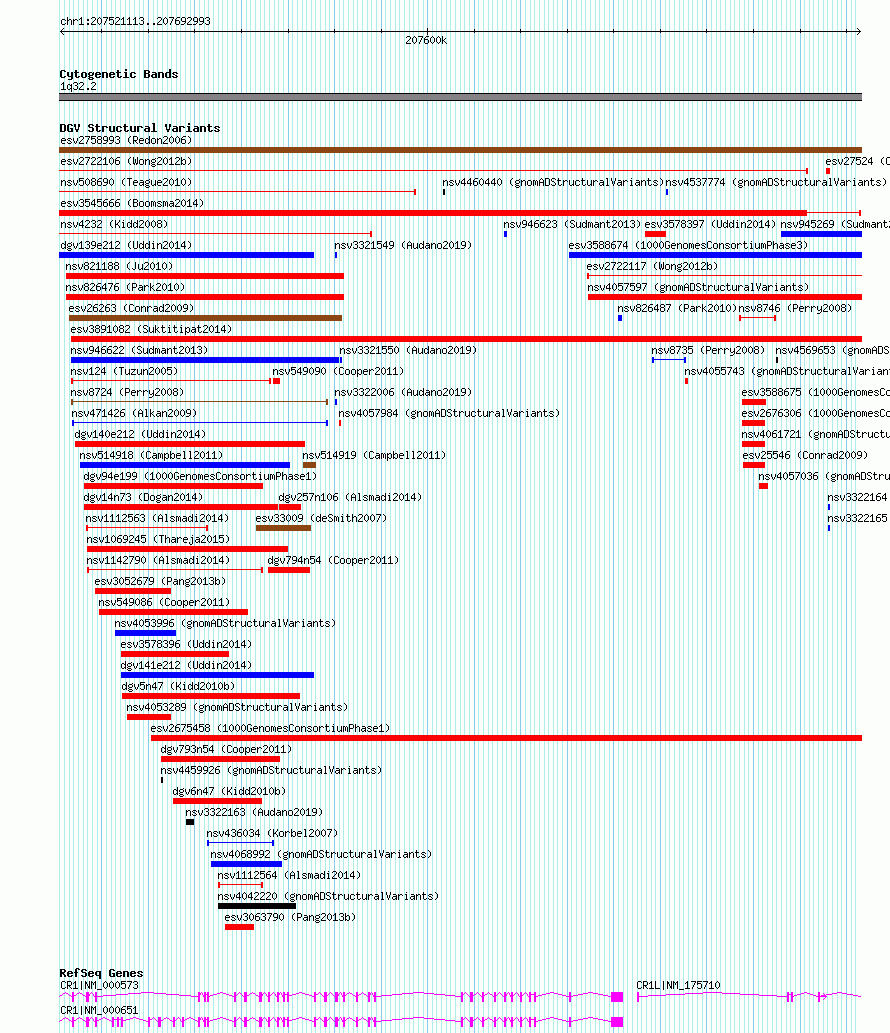
Task: Click dgv14n73 (Dogan2014) label
Action: 143,499
